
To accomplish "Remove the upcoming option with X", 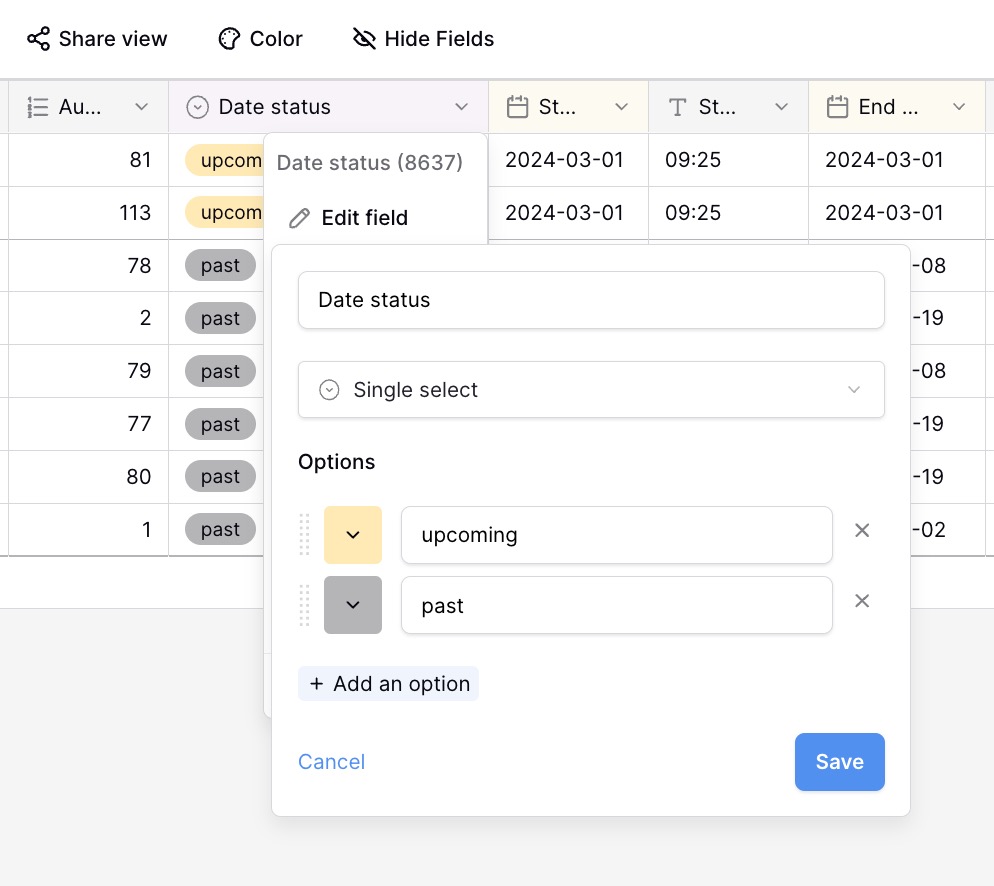I will 862,530.
